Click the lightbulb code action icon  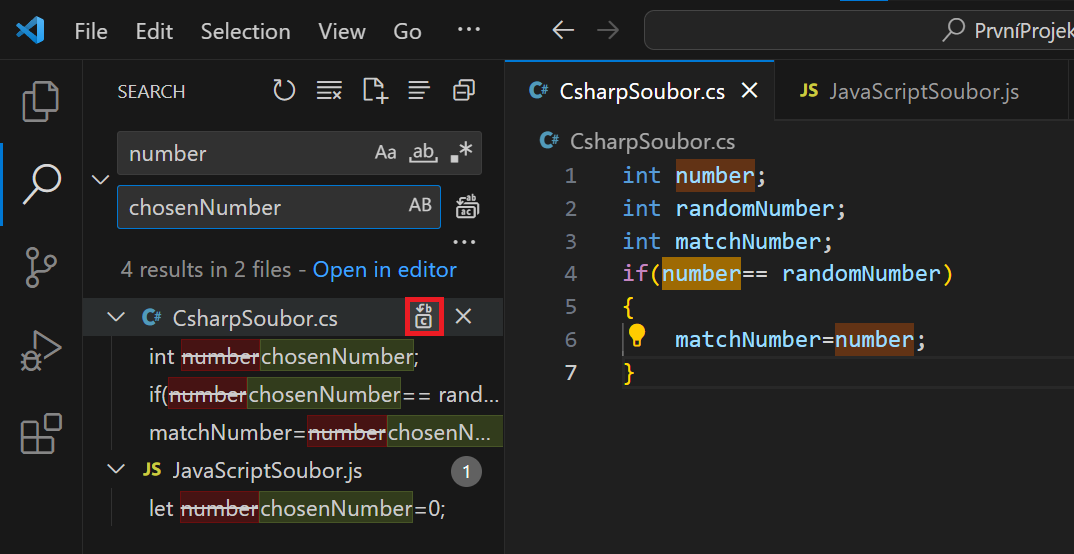click(x=637, y=336)
